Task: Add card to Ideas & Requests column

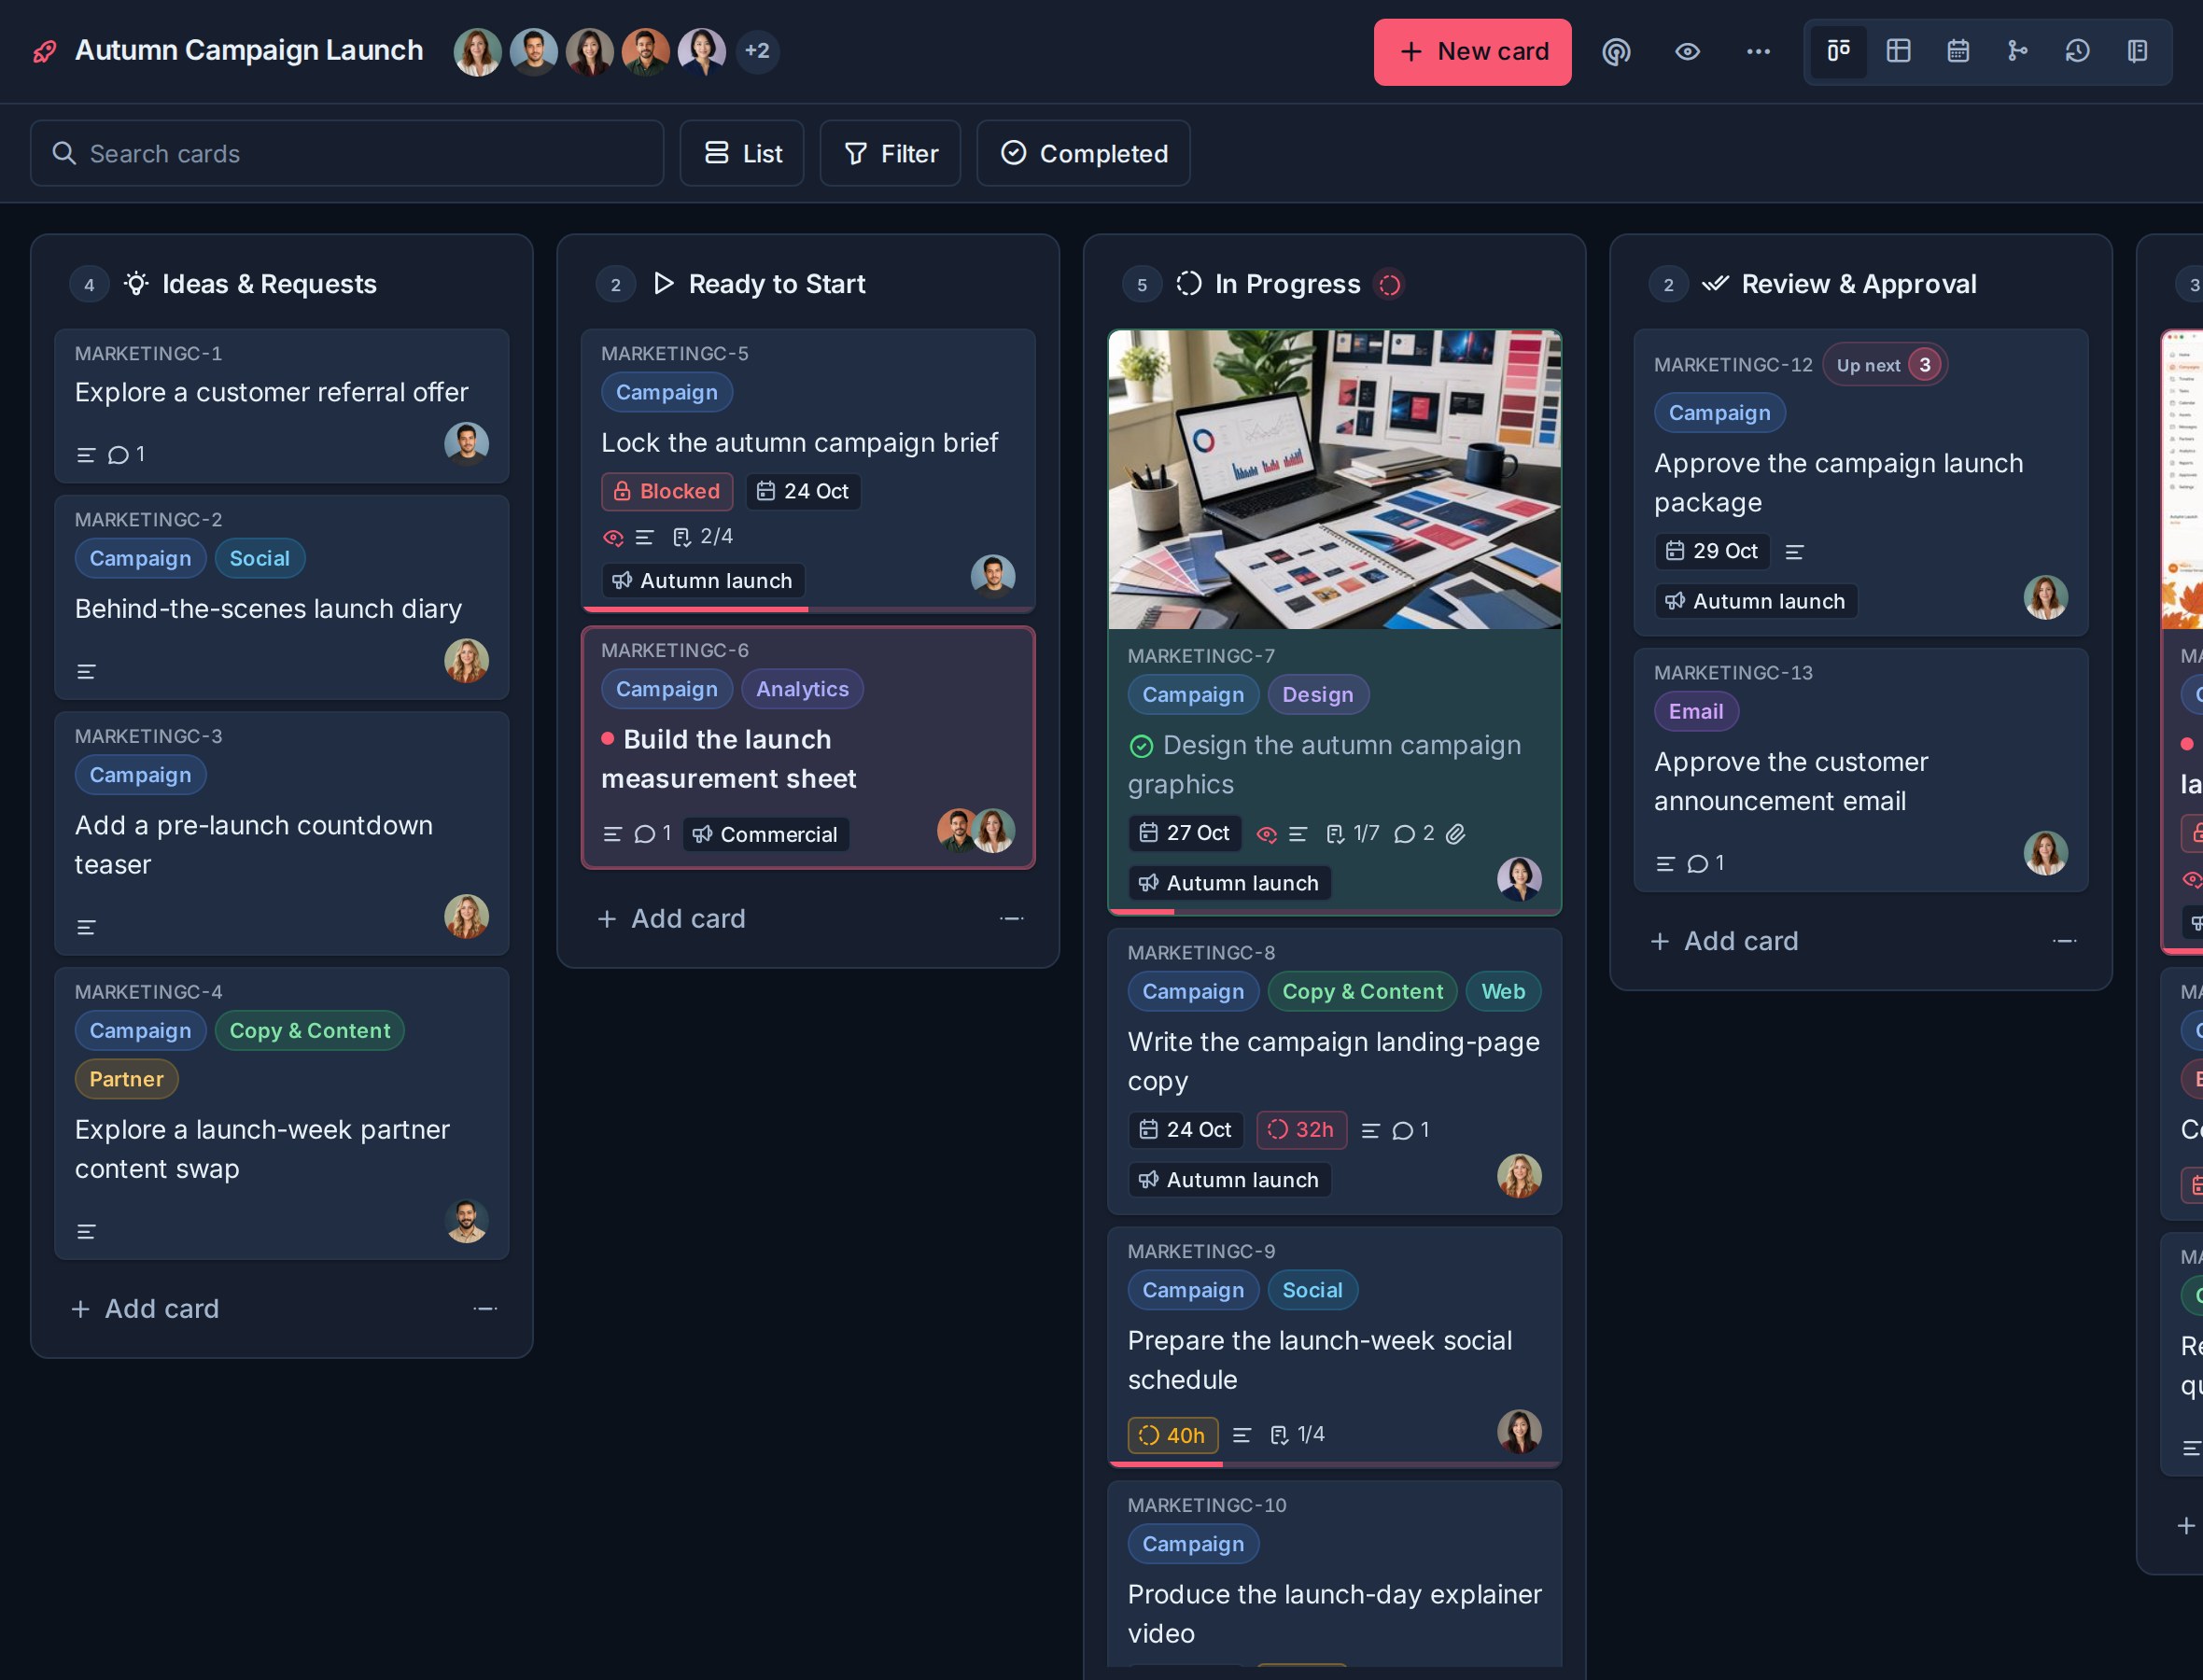Action: pos(145,1308)
